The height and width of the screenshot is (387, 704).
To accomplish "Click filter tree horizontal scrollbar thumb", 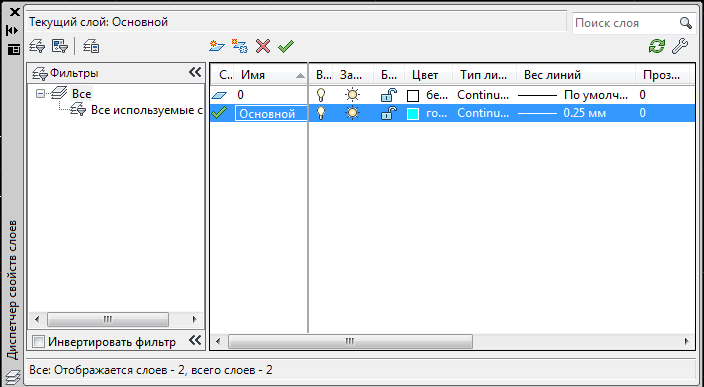I will pos(108,320).
